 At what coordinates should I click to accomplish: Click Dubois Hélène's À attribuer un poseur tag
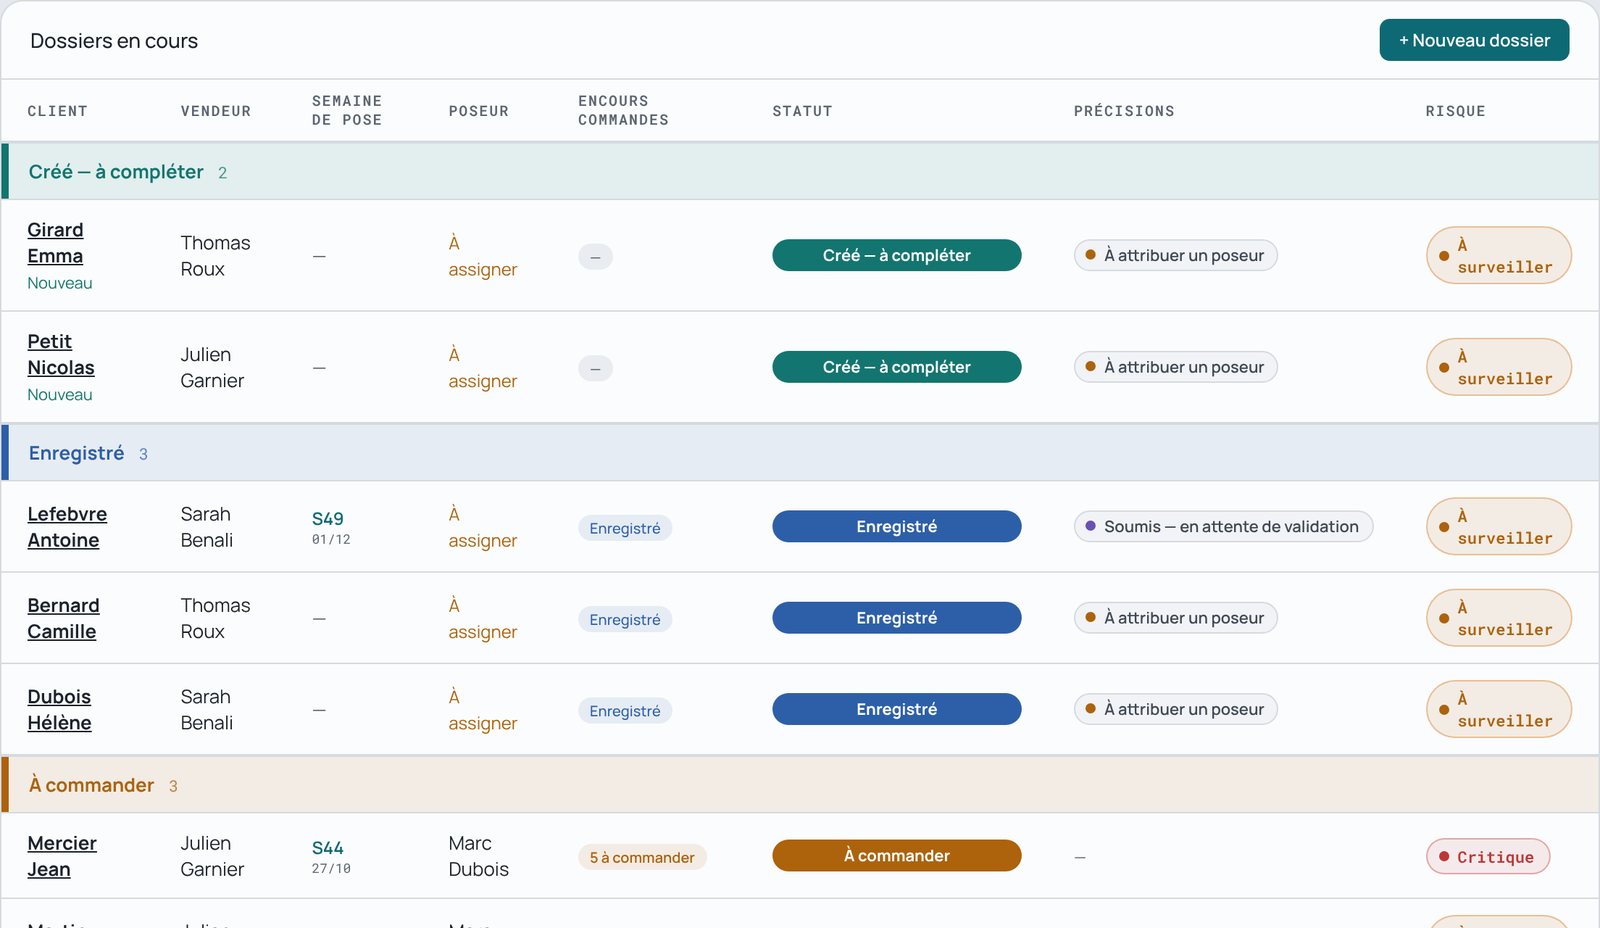[1175, 709]
